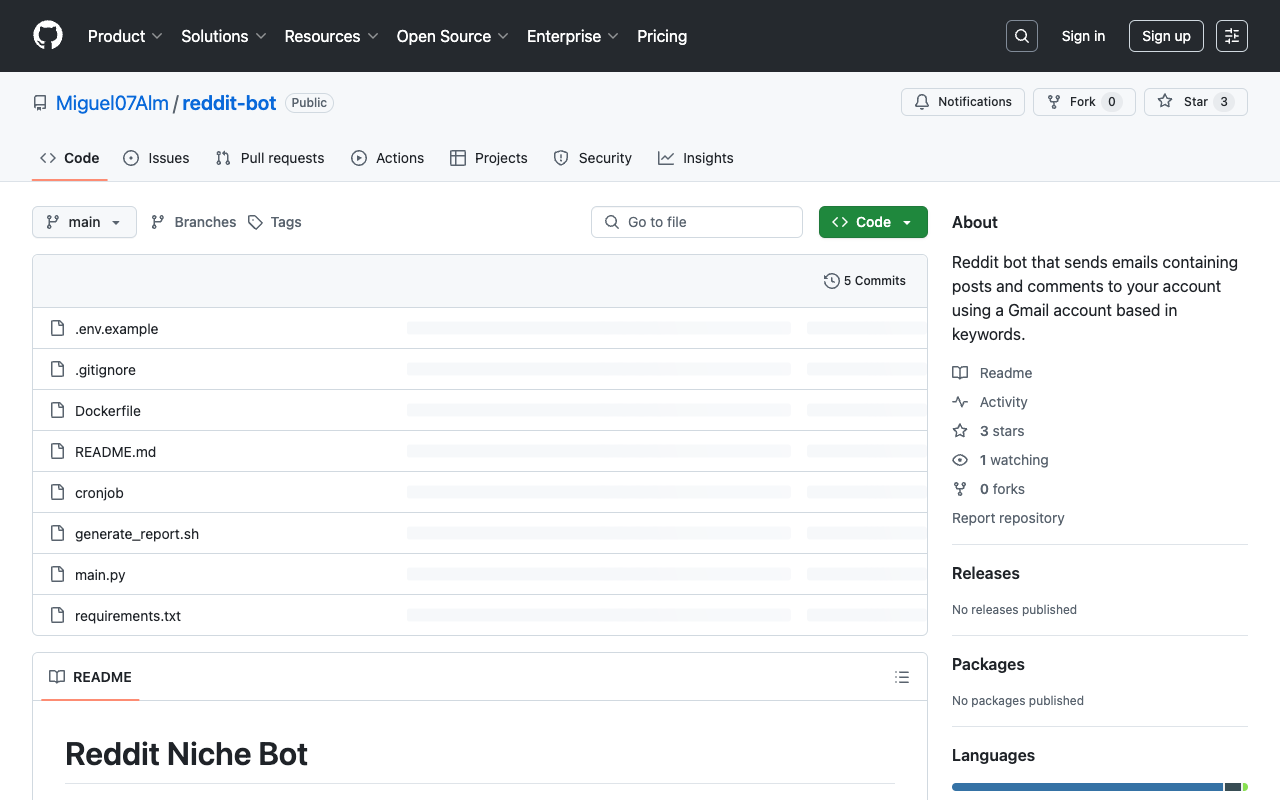The height and width of the screenshot is (800, 1280).
Task: Click Report repository link
Action: (x=1008, y=518)
